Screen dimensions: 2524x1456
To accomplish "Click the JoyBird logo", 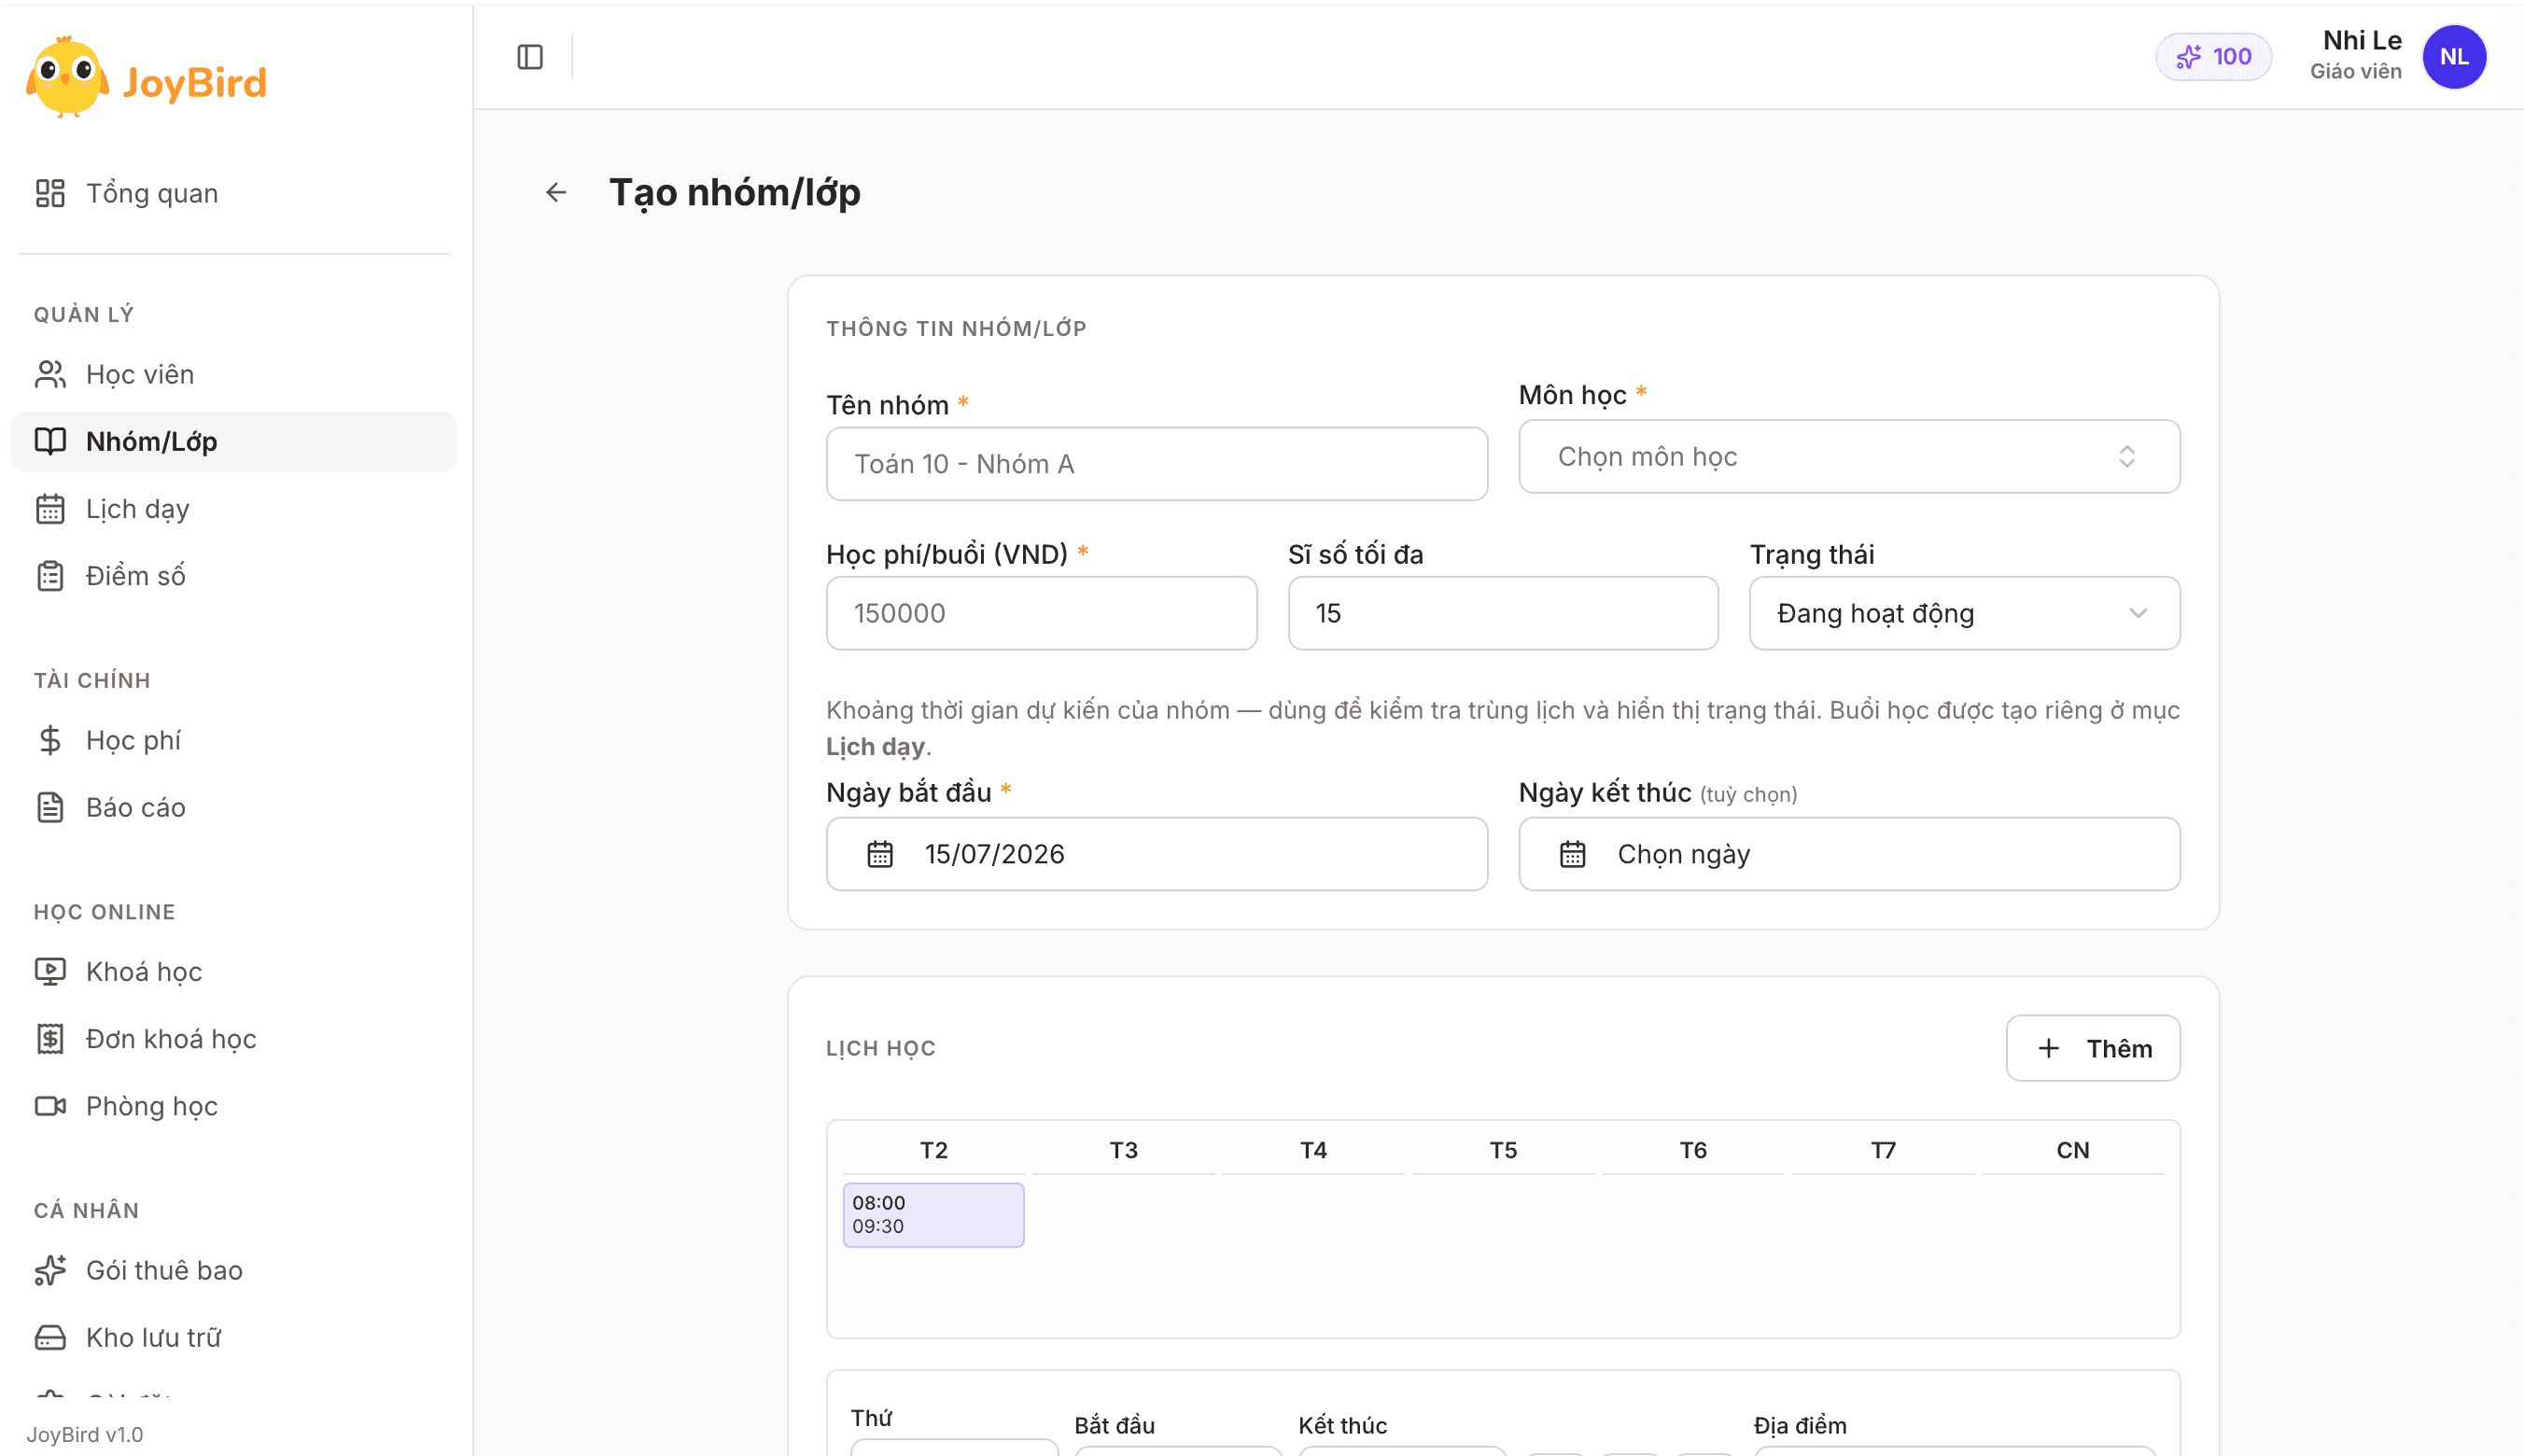I will click(146, 80).
